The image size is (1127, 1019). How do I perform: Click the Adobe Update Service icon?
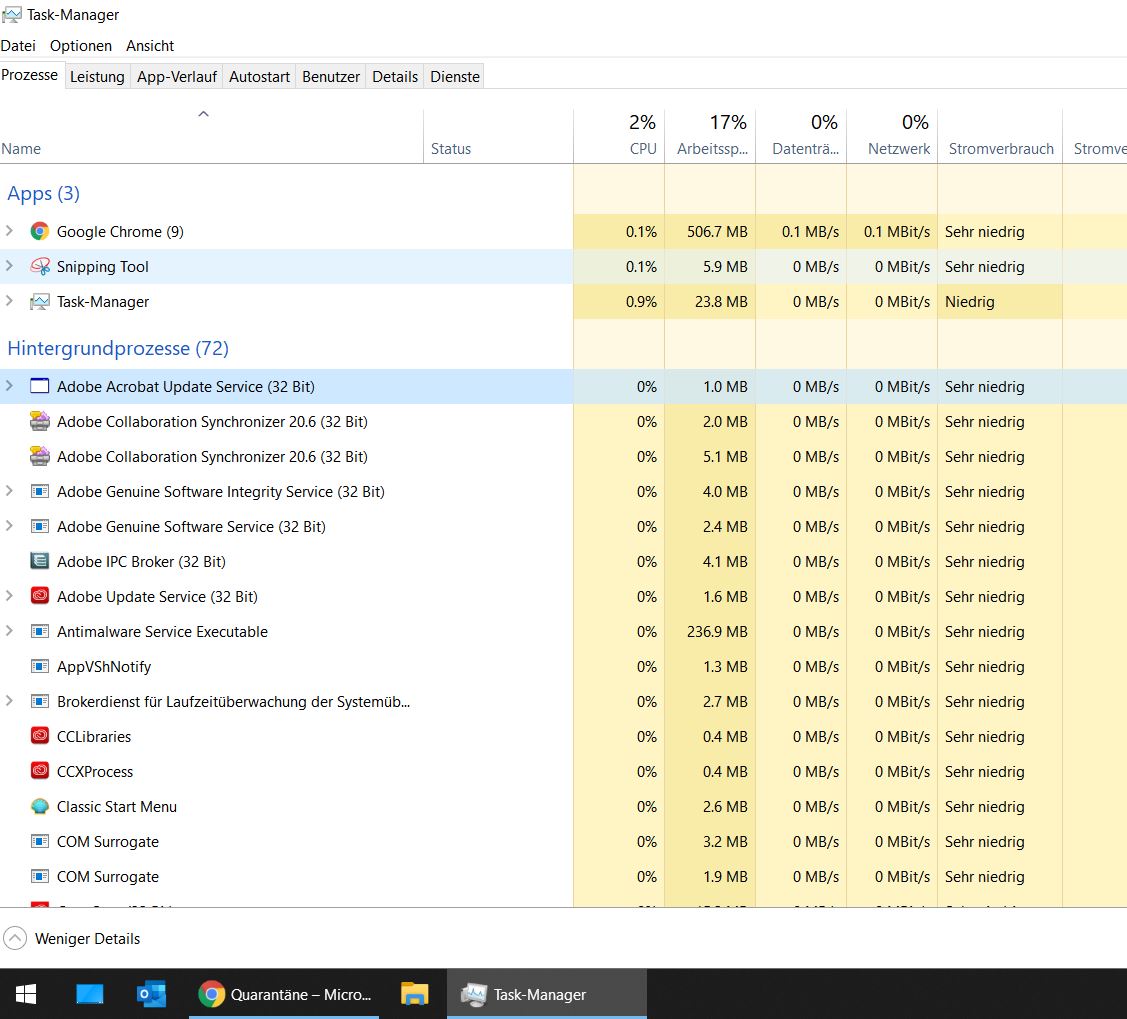pyautogui.click(x=38, y=596)
